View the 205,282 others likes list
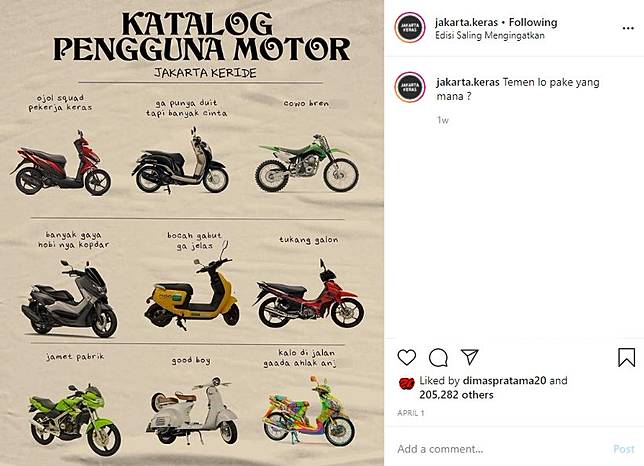Screen dimensions: 644x466 tap(456, 395)
